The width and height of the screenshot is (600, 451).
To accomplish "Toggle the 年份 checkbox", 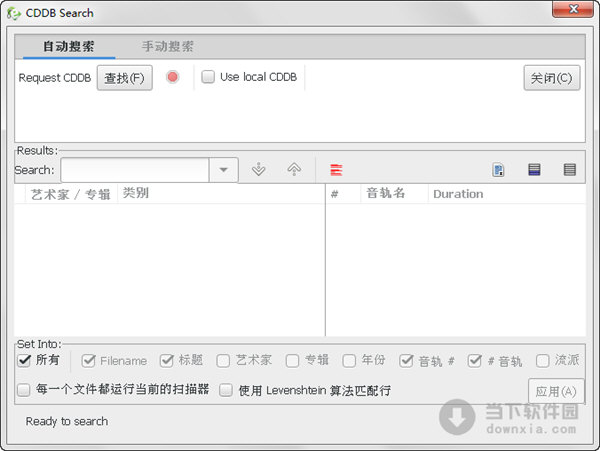I will (x=349, y=360).
